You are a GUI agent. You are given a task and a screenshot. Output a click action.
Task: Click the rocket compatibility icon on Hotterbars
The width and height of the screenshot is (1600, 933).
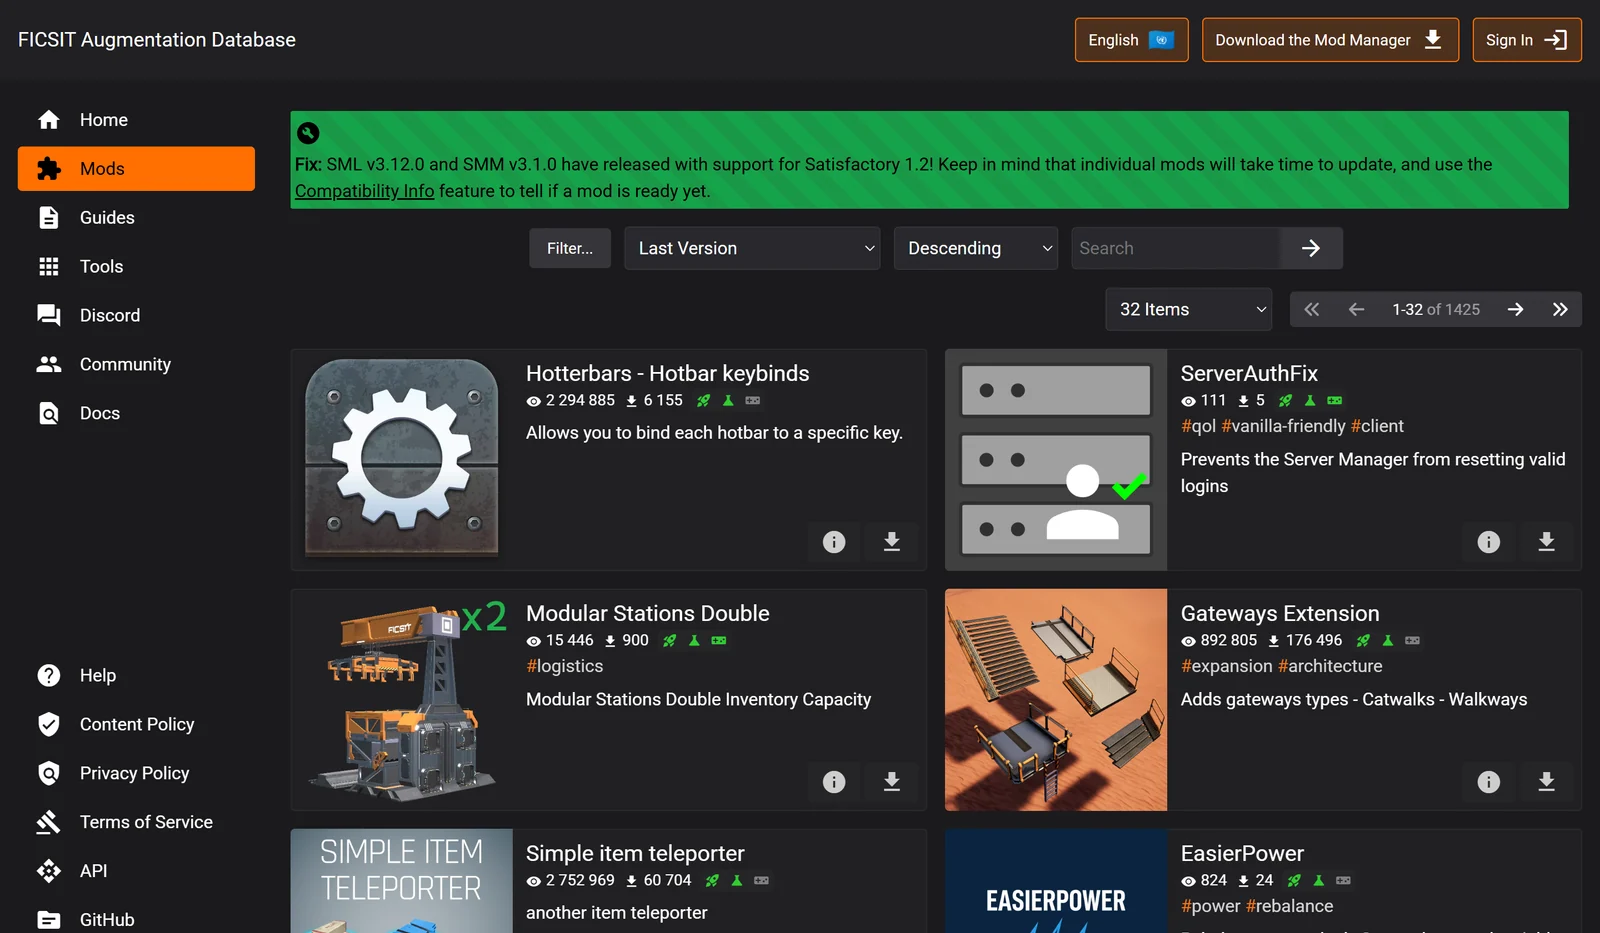[704, 401]
